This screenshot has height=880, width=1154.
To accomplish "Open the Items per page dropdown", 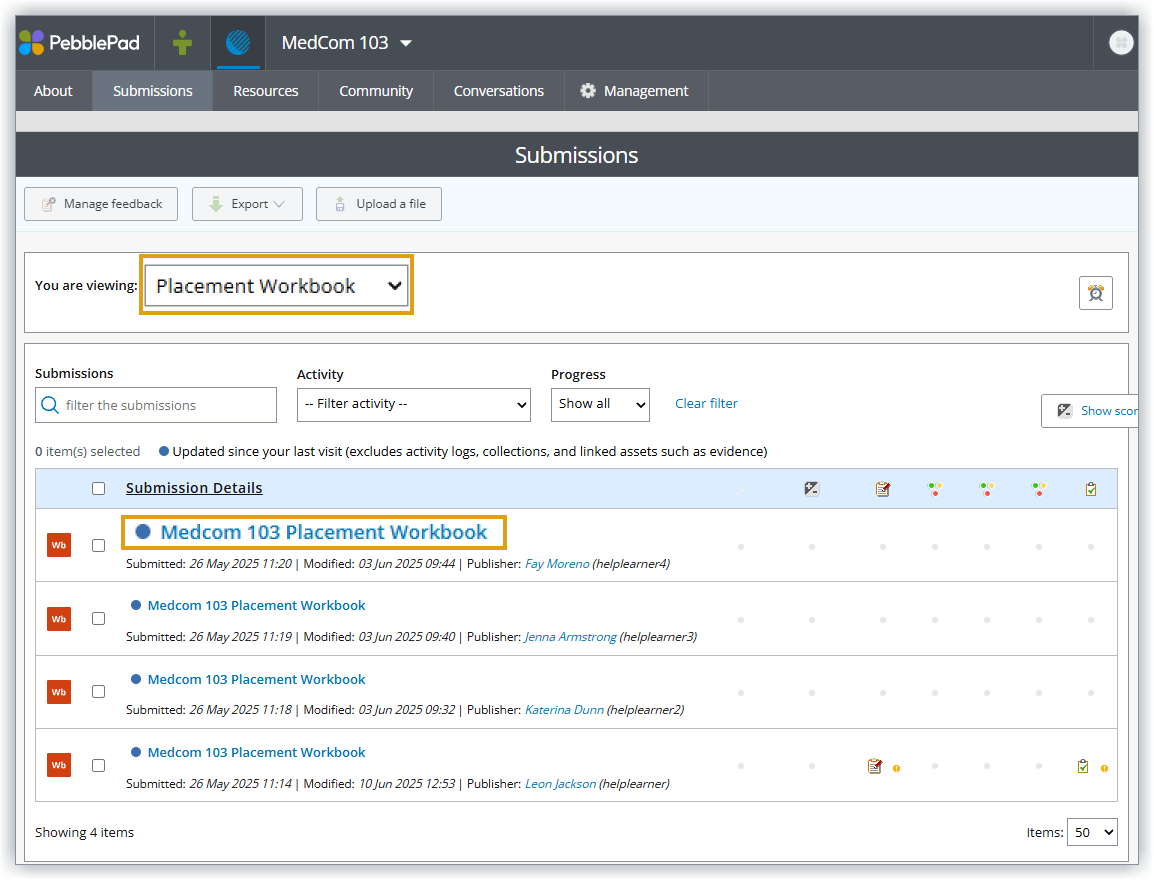I will tap(1092, 832).
